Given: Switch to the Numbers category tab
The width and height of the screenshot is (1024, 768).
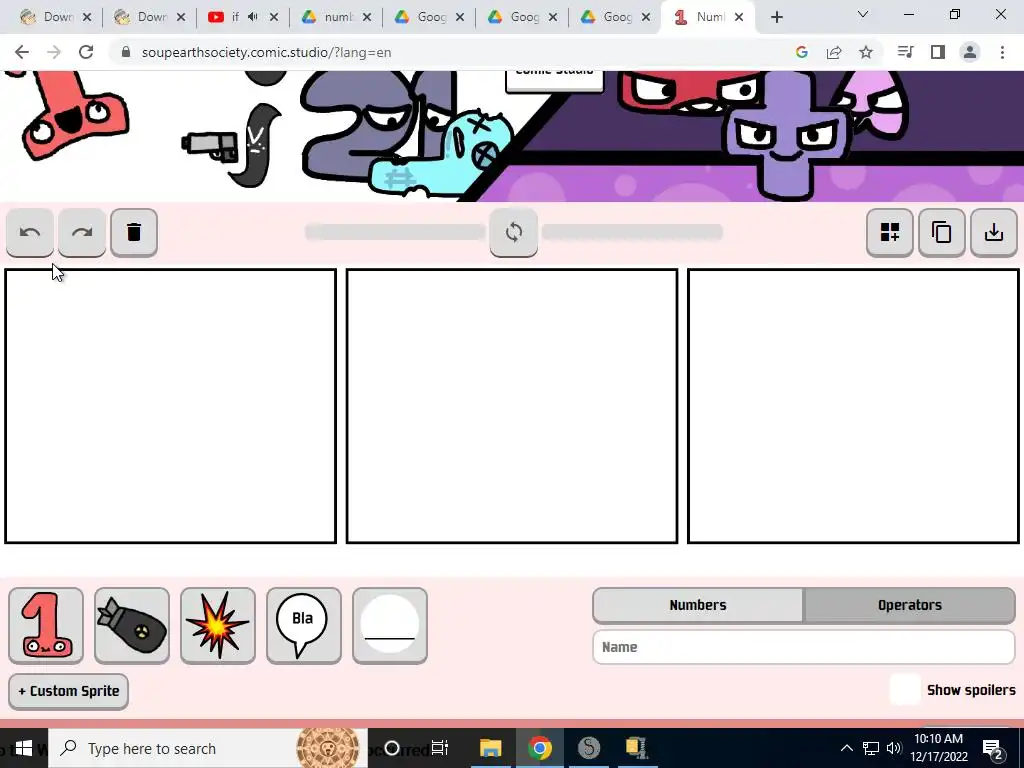Looking at the screenshot, I should coord(697,605).
